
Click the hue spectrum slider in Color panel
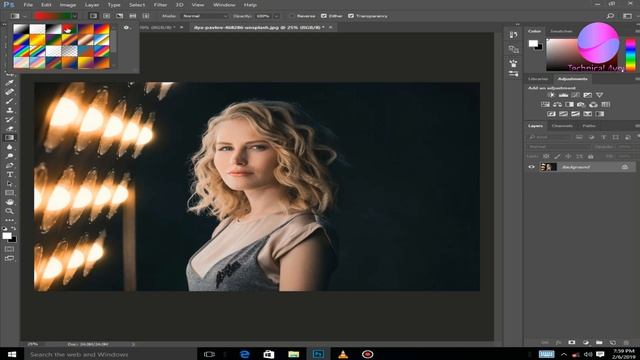click(631, 55)
